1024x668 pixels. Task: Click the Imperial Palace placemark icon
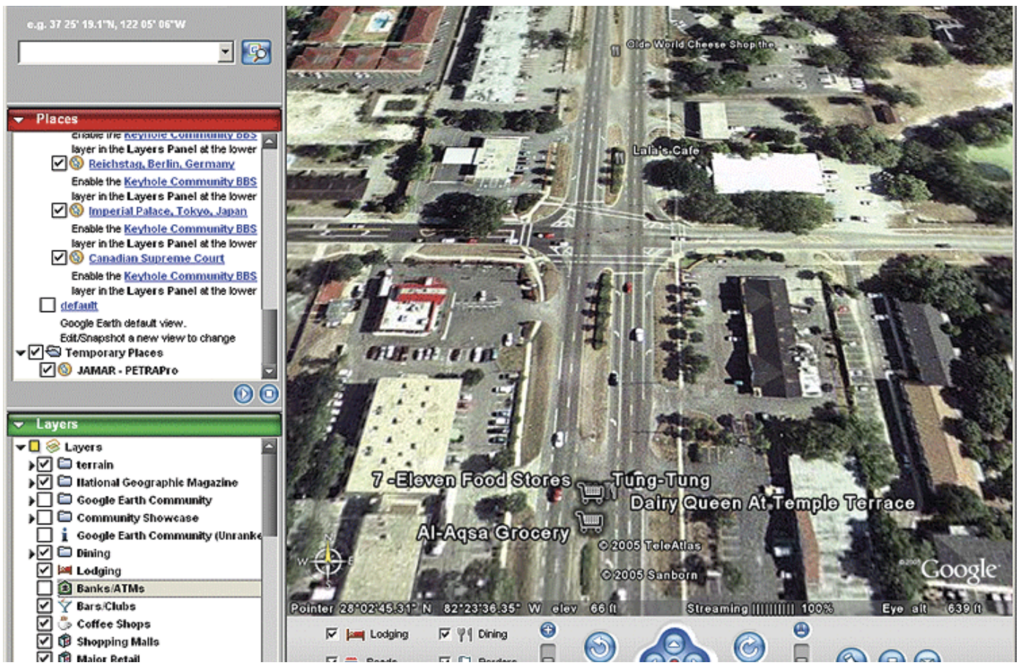(x=76, y=210)
